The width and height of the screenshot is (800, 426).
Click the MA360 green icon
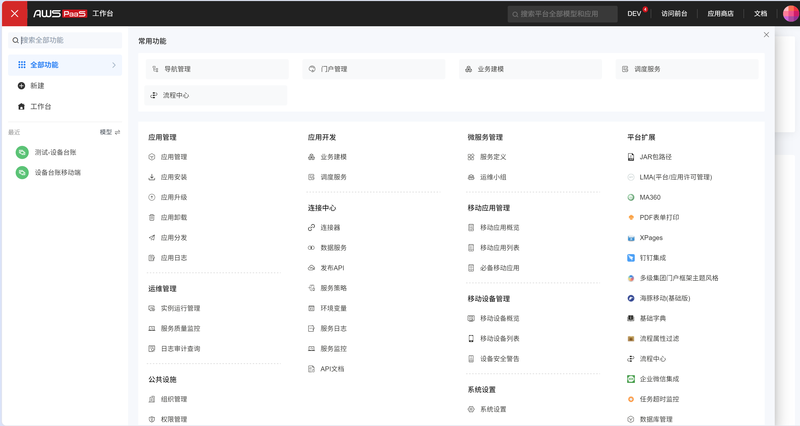[x=631, y=197]
